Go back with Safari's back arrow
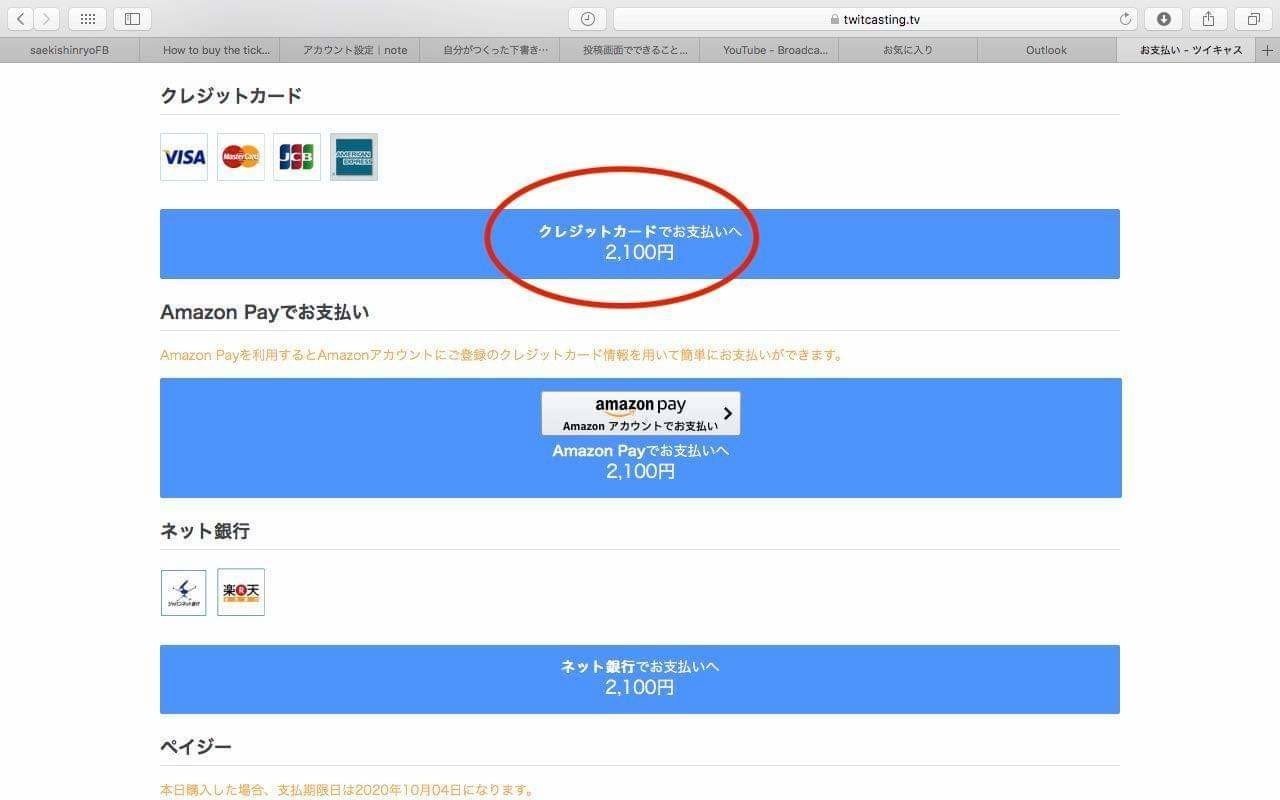Screen dimensions: 1280x800 pyautogui.click(x=21, y=19)
